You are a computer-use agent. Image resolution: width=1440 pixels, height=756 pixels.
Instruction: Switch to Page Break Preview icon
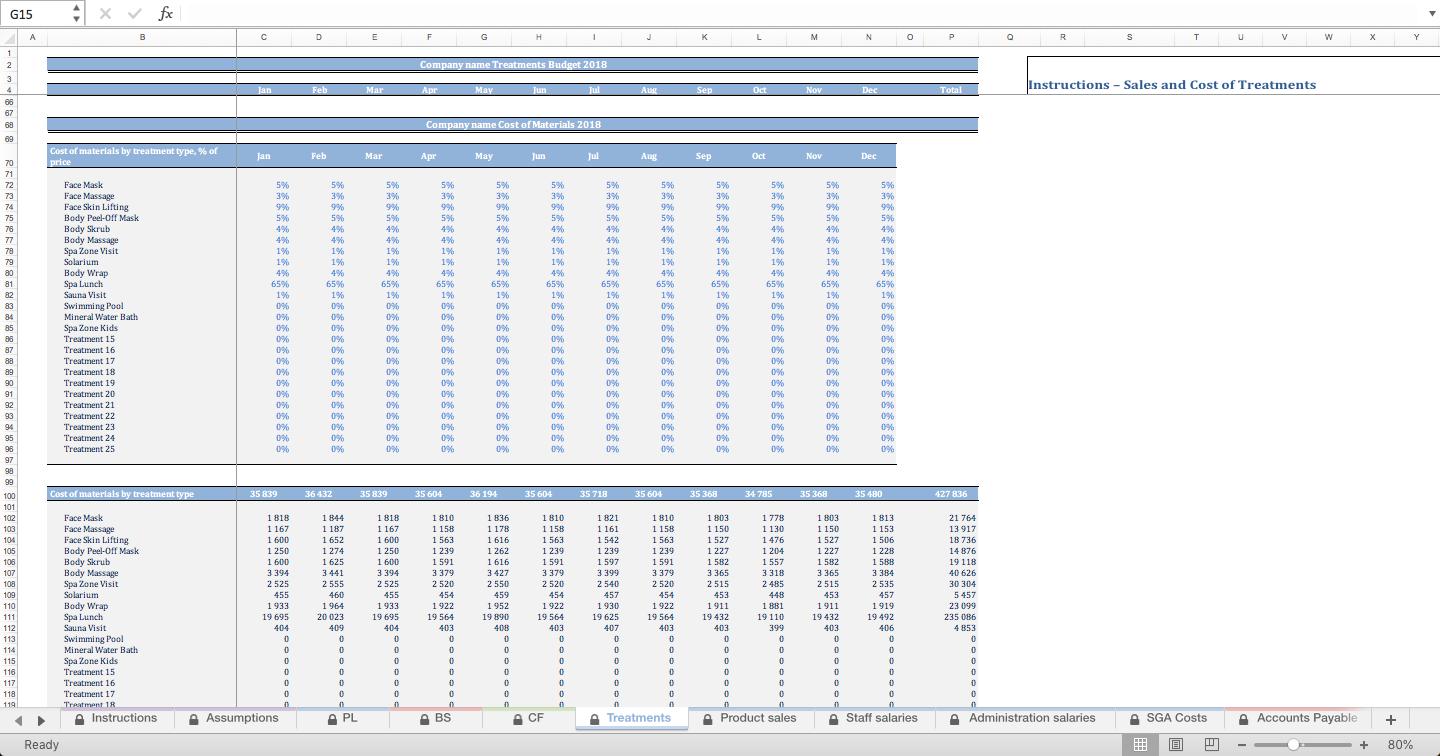[1211, 744]
